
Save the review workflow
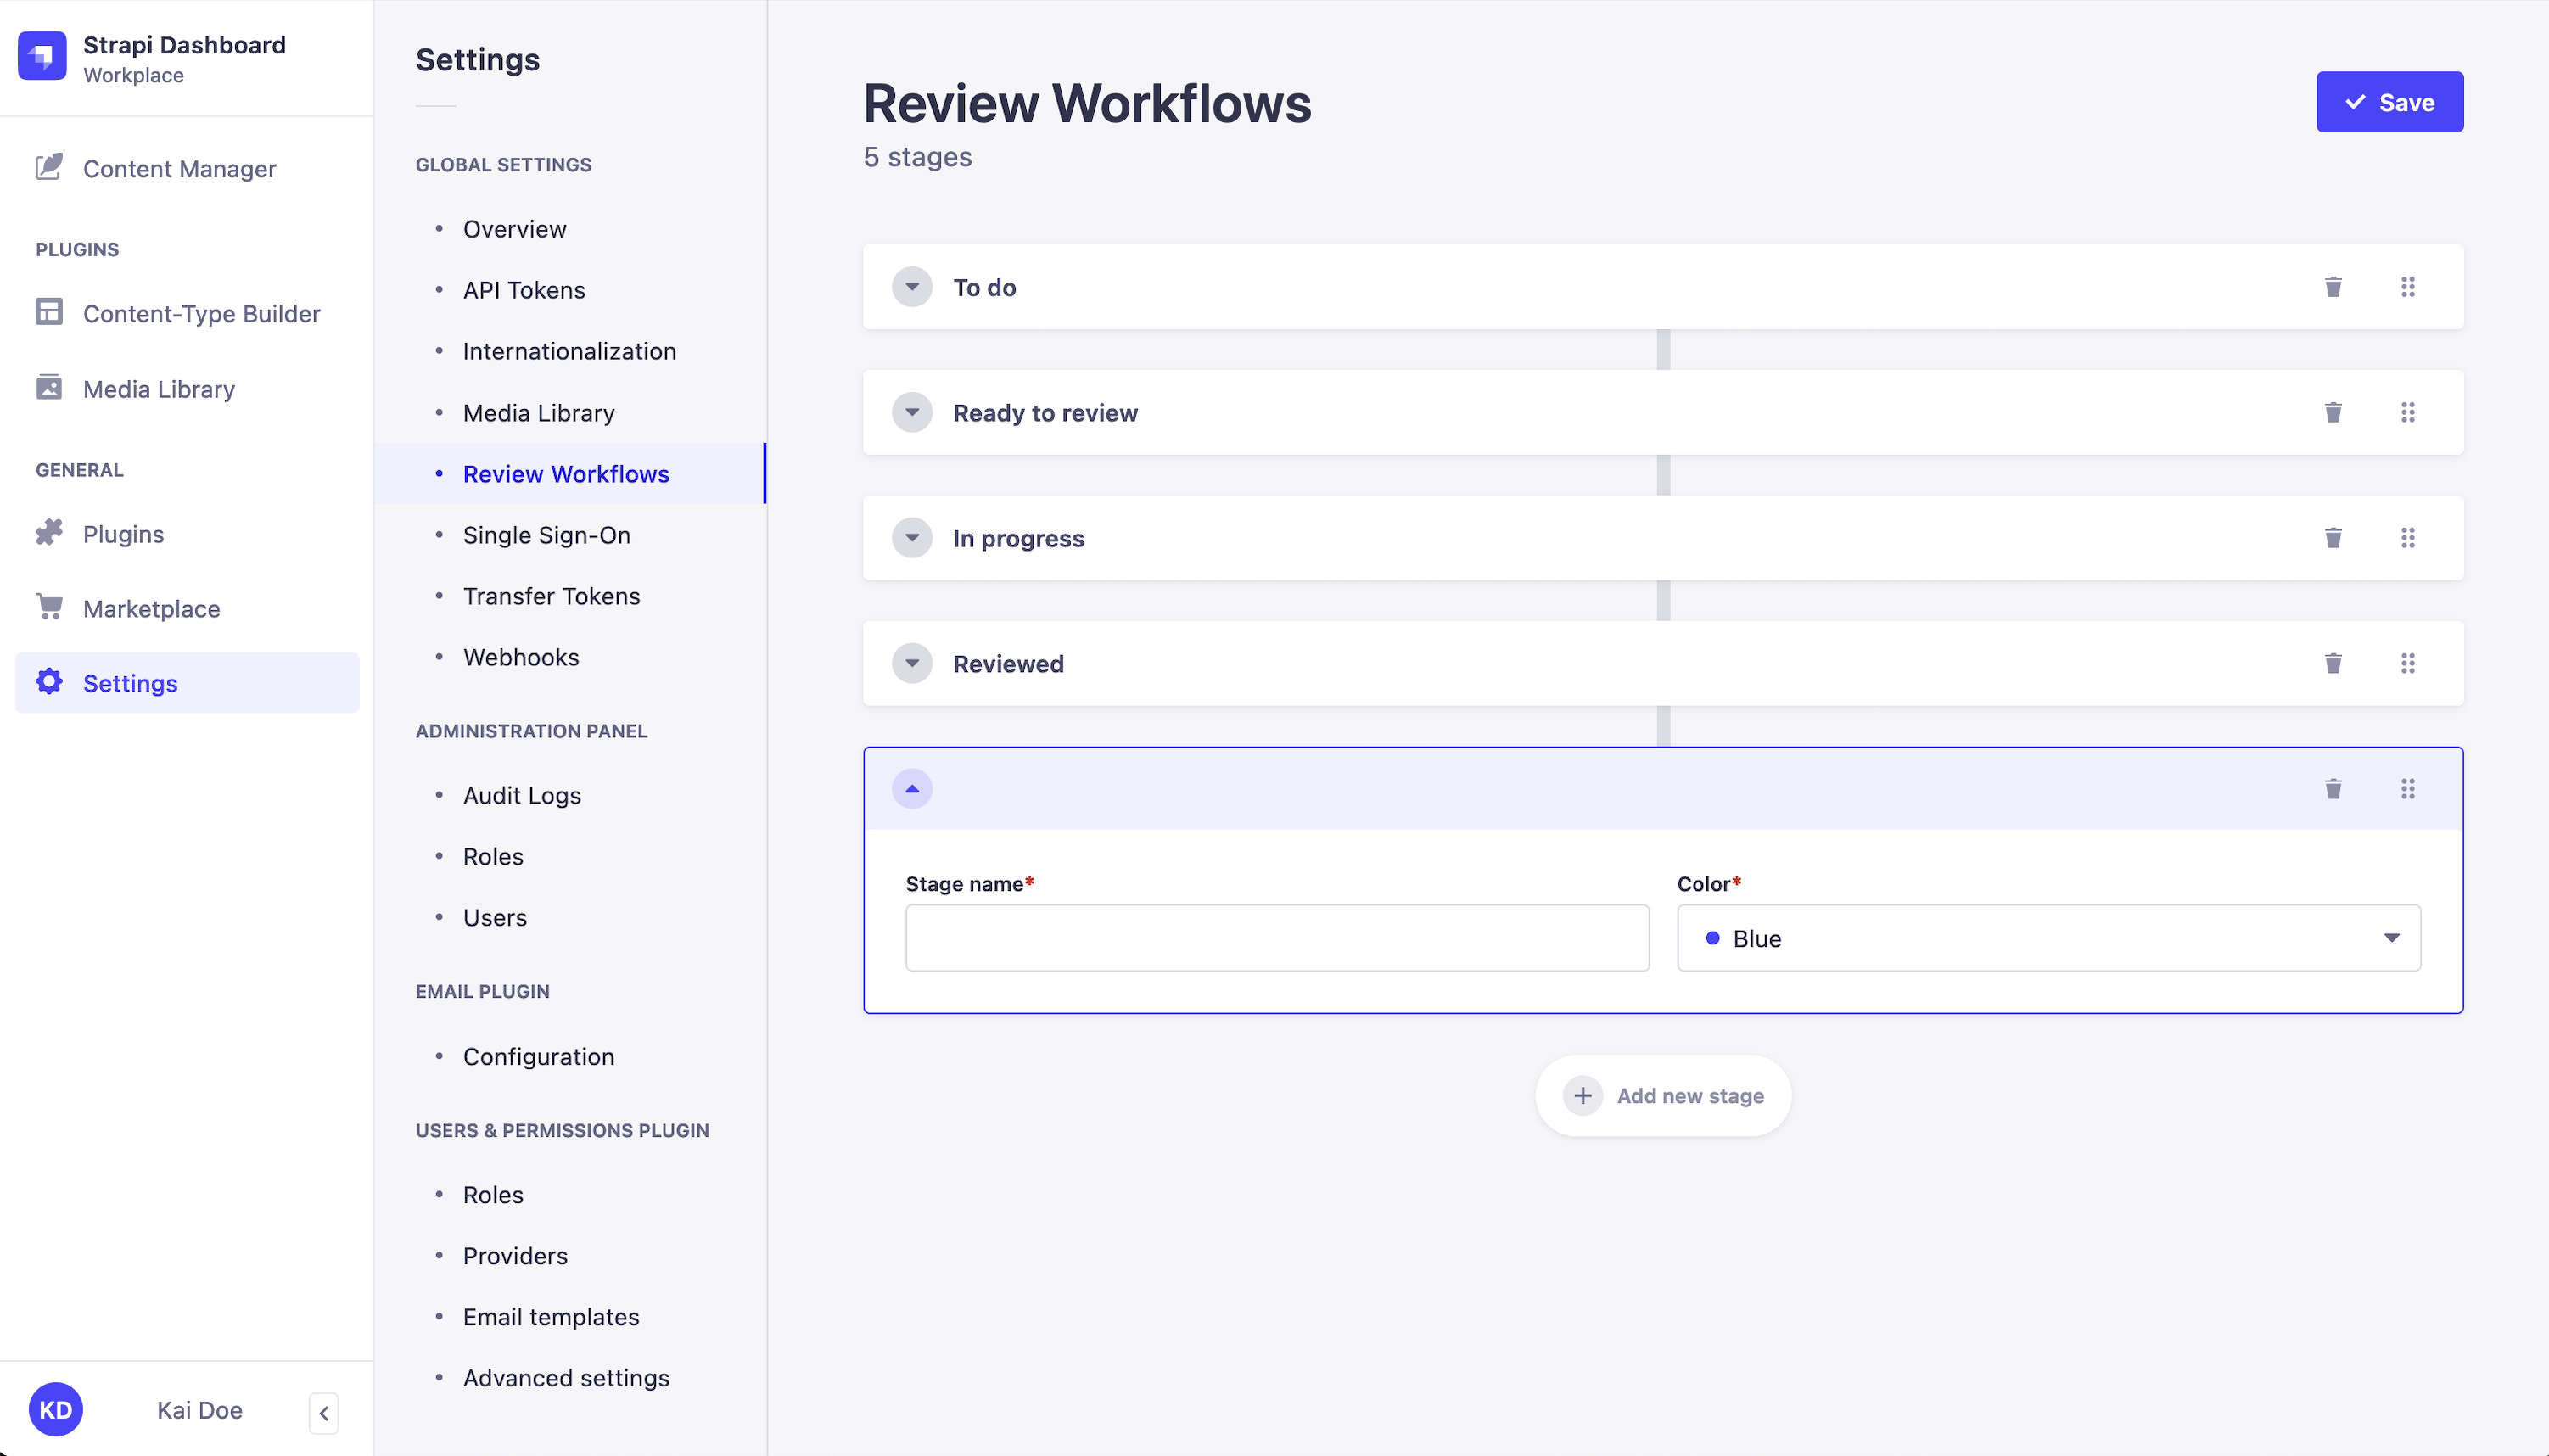tap(2388, 102)
